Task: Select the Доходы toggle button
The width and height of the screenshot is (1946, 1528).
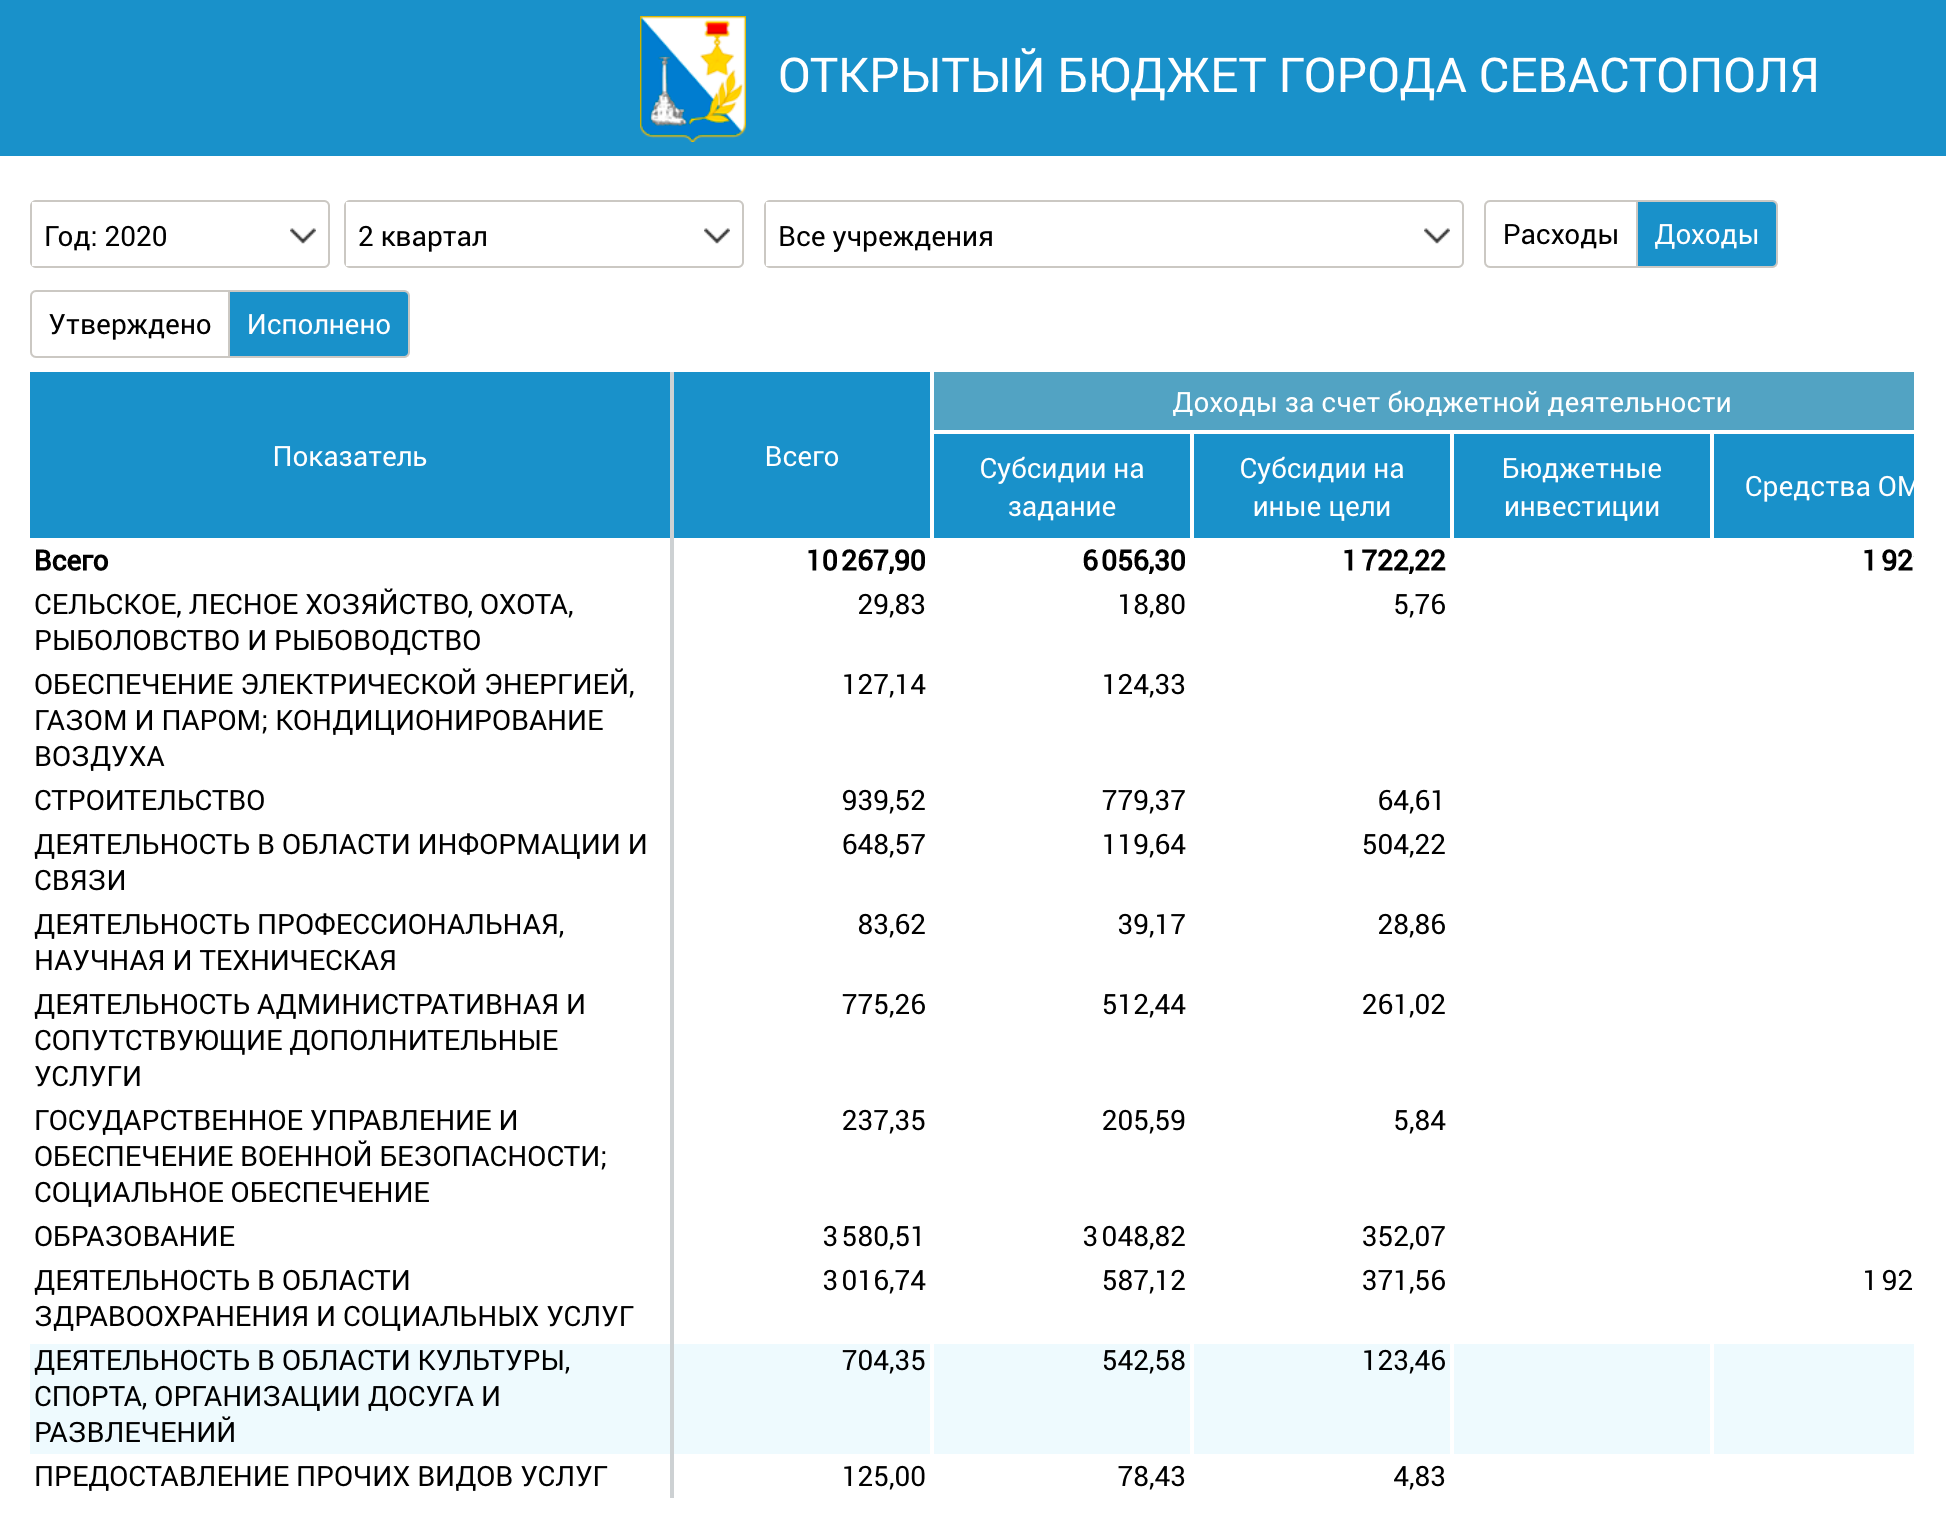Action: point(1706,235)
